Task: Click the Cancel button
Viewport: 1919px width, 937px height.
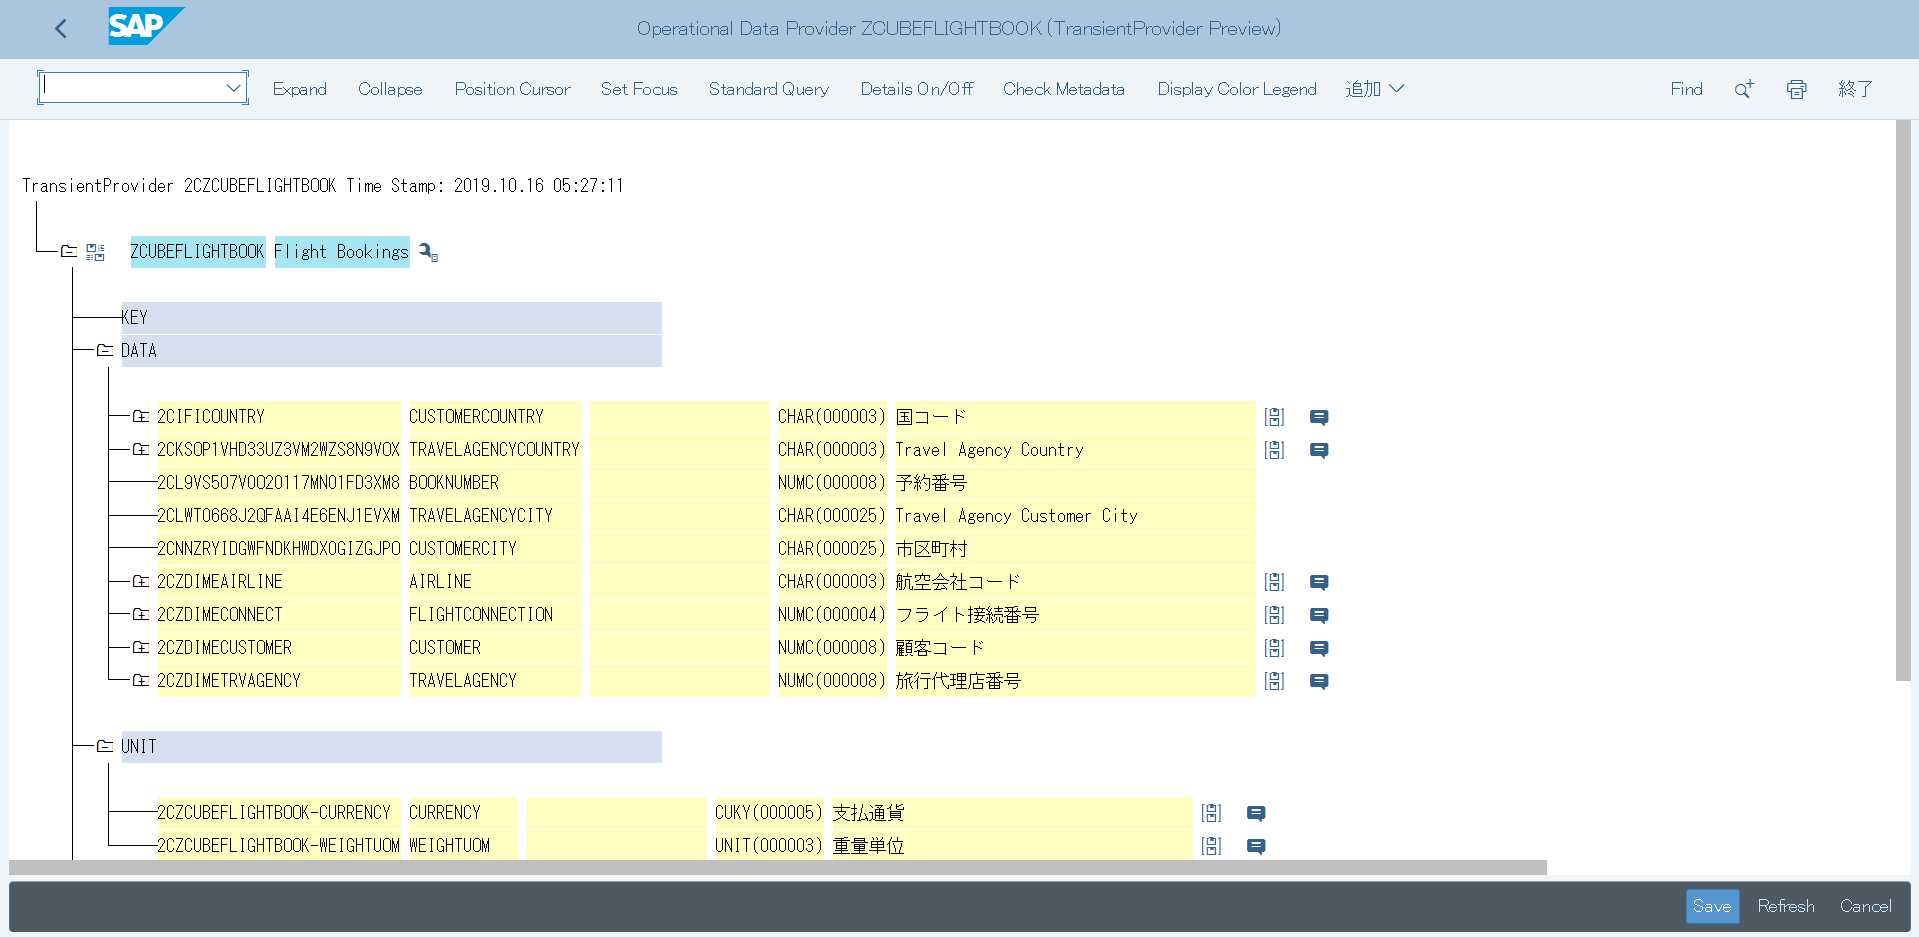Action: coord(1866,906)
